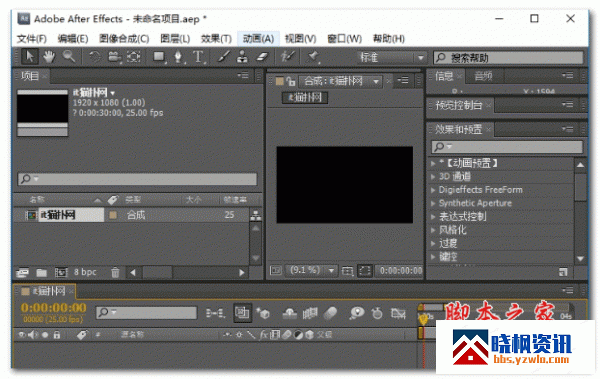
Task: Click the 名称 column header
Action: (x=37, y=199)
